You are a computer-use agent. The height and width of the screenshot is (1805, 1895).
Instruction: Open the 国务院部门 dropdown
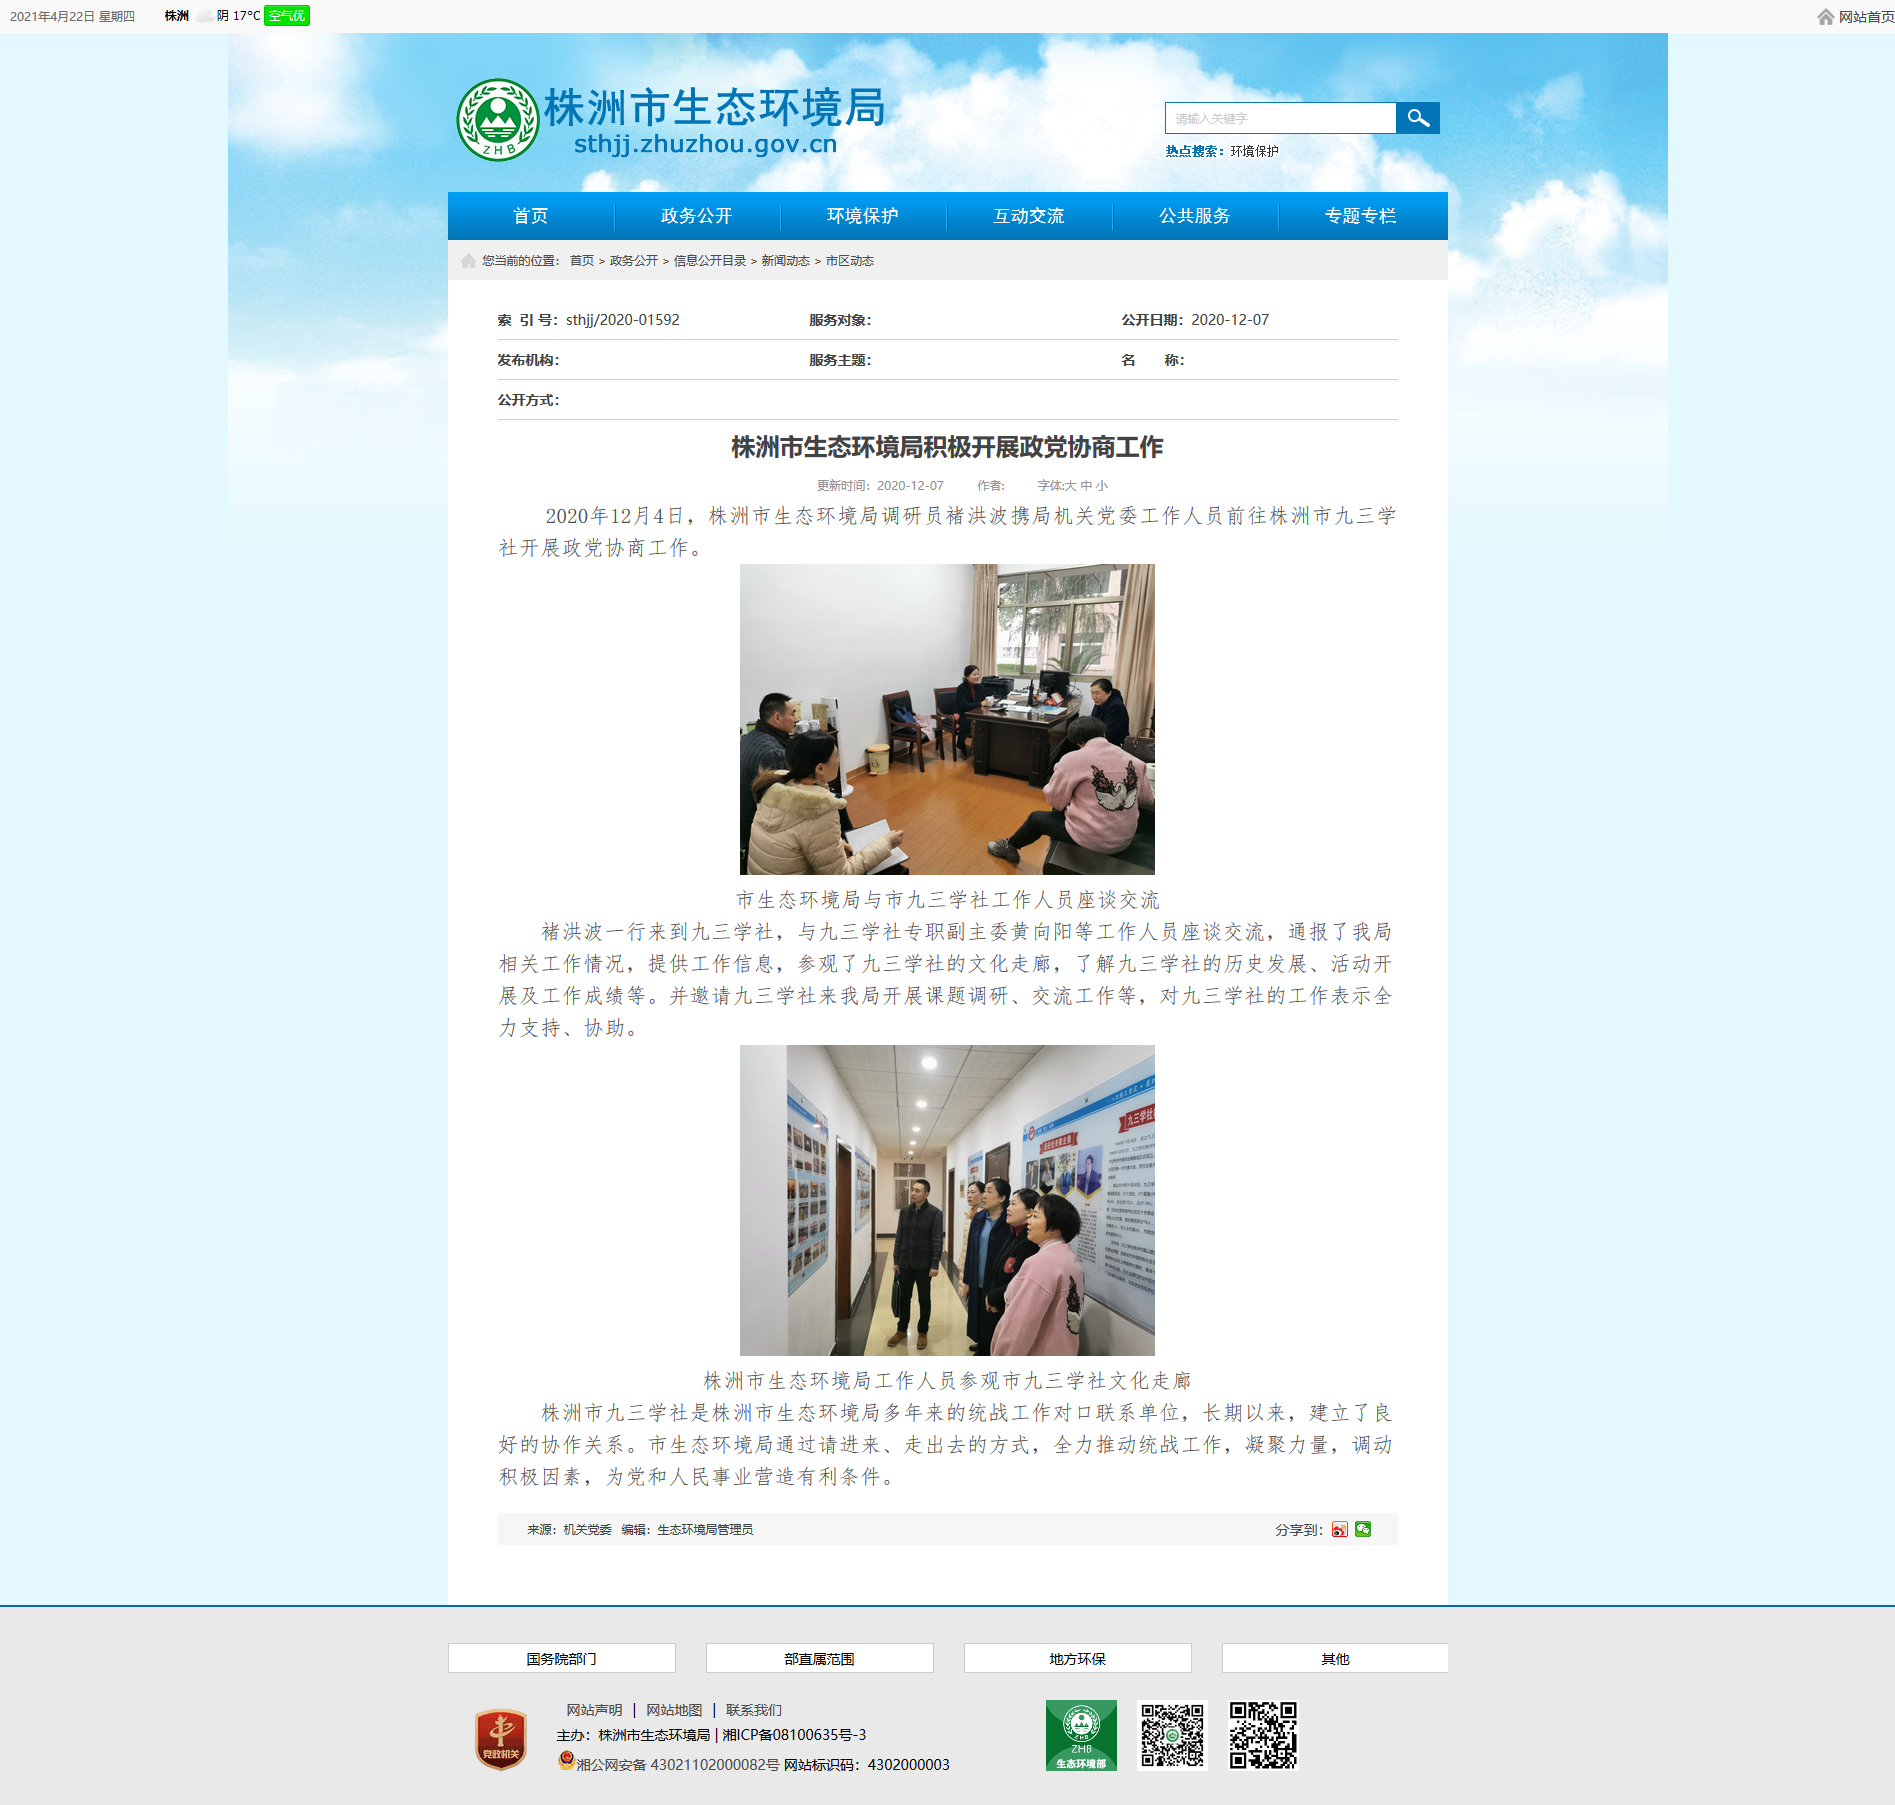tap(562, 1658)
